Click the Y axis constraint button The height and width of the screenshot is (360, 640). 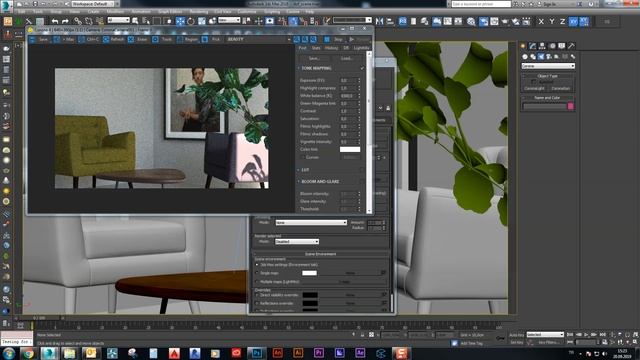click(552, 21)
